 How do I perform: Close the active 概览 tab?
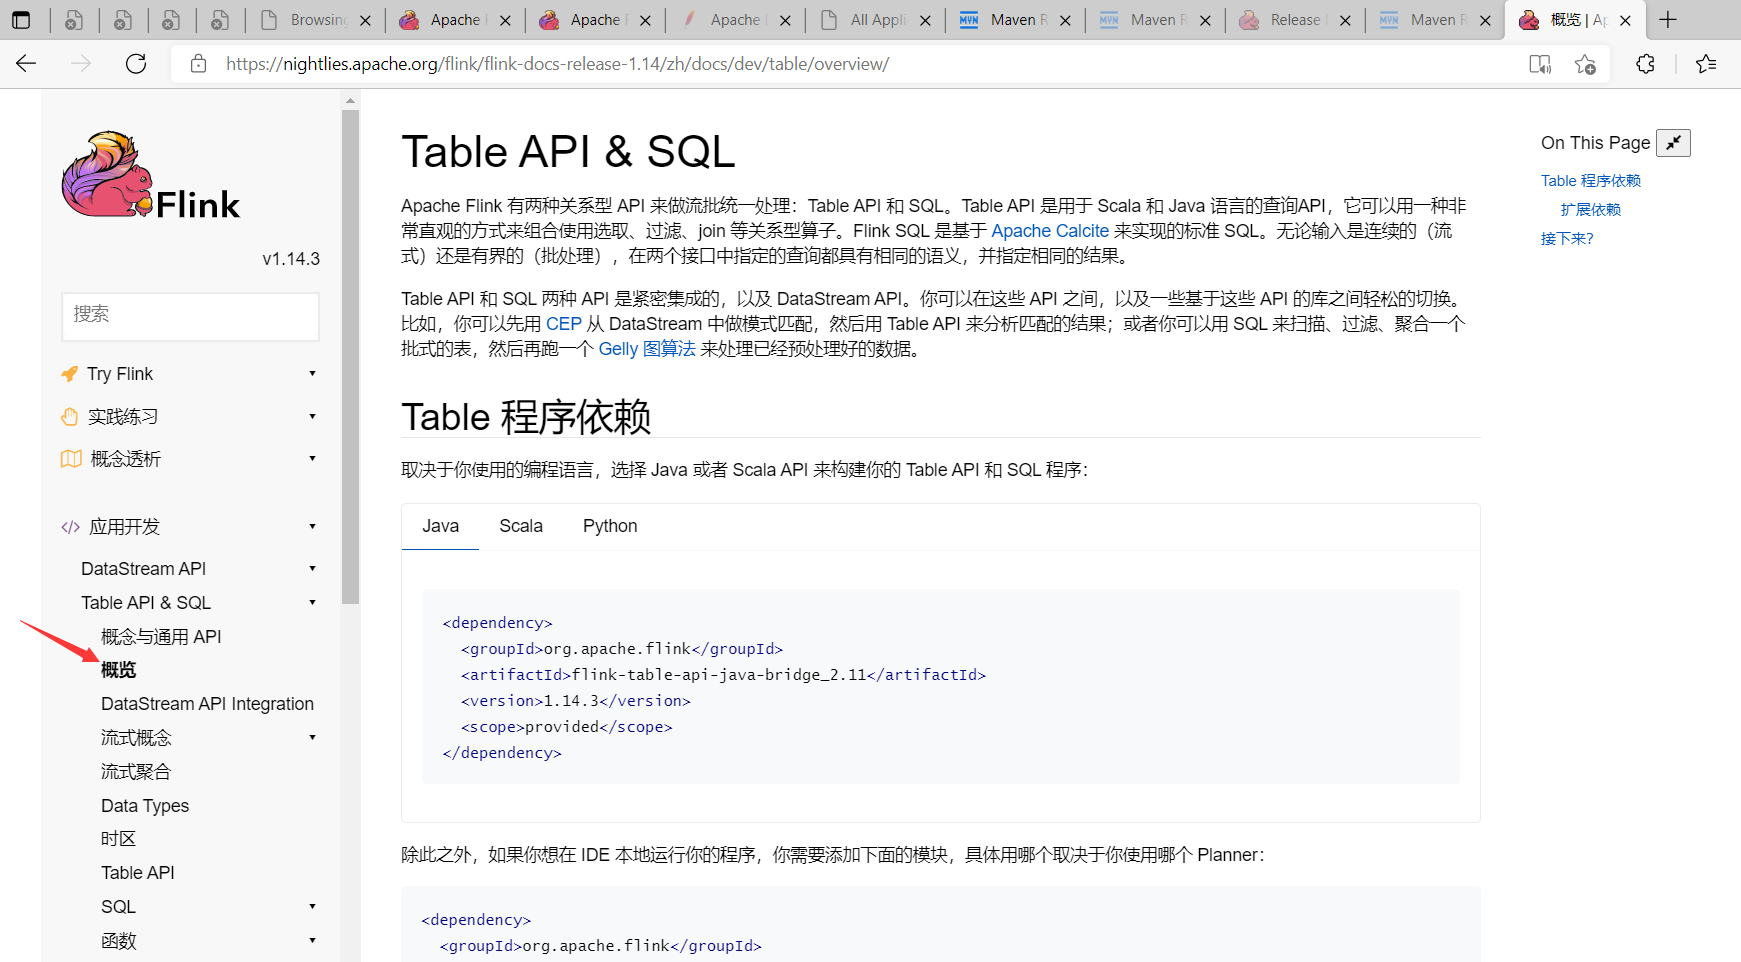tap(1625, 20)
